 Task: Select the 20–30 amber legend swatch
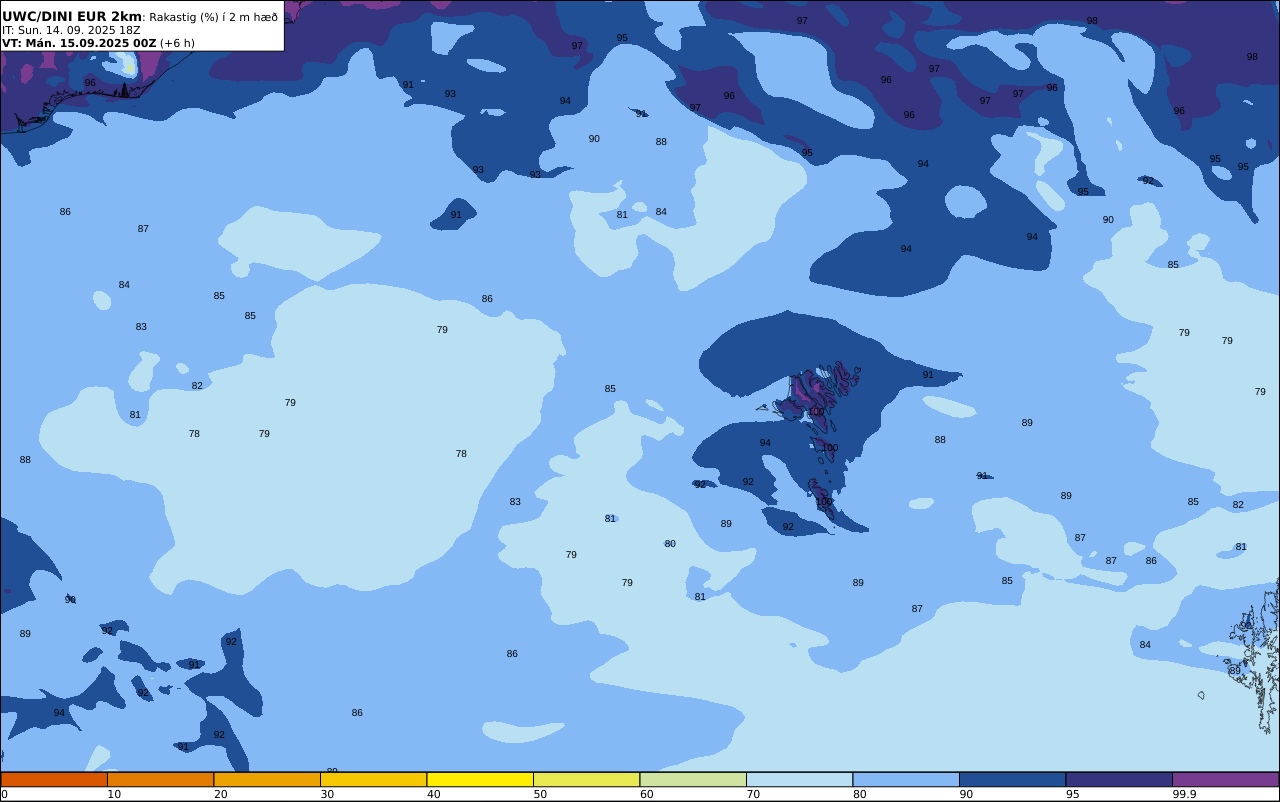point(267,779)
